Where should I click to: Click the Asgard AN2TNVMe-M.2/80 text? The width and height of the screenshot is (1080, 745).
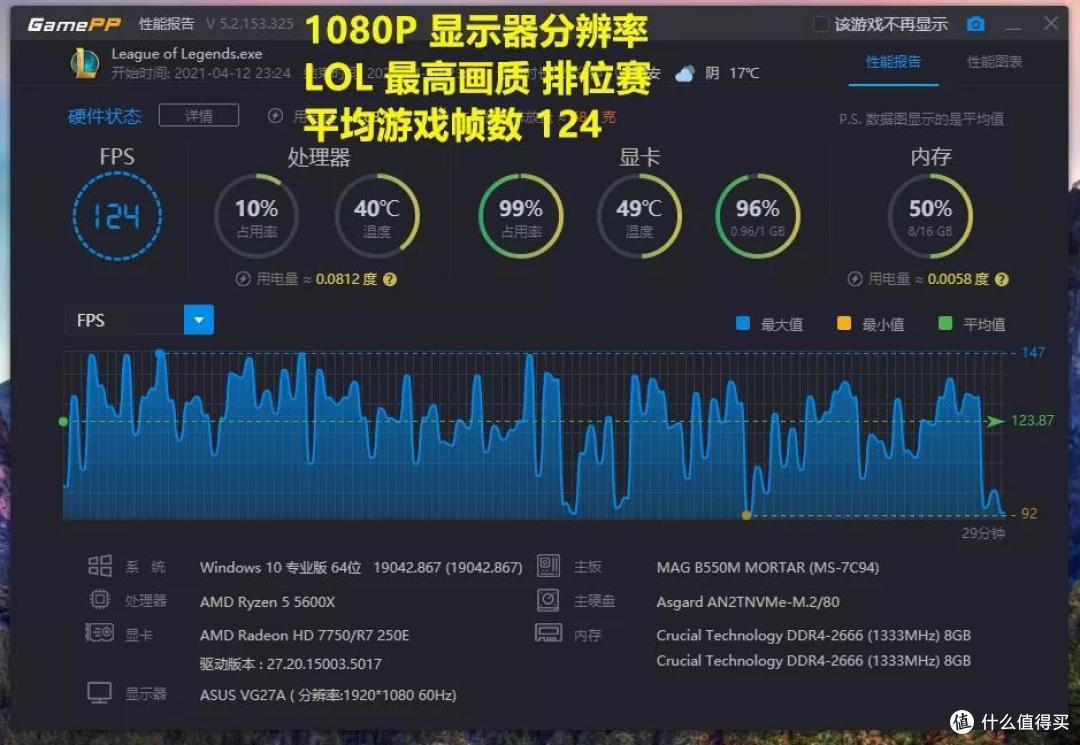pyautogui.click(x=748, y=602)
